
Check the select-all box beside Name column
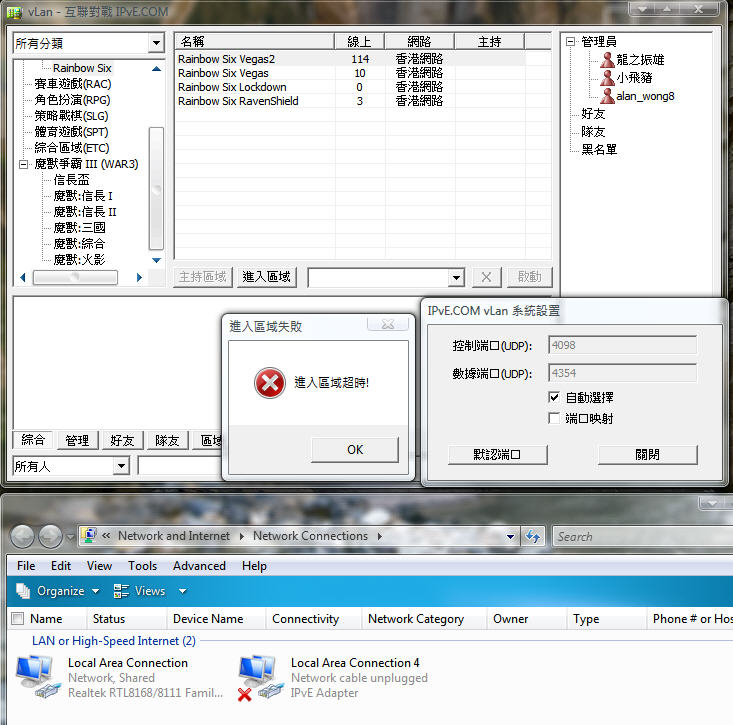pos(18,618)
